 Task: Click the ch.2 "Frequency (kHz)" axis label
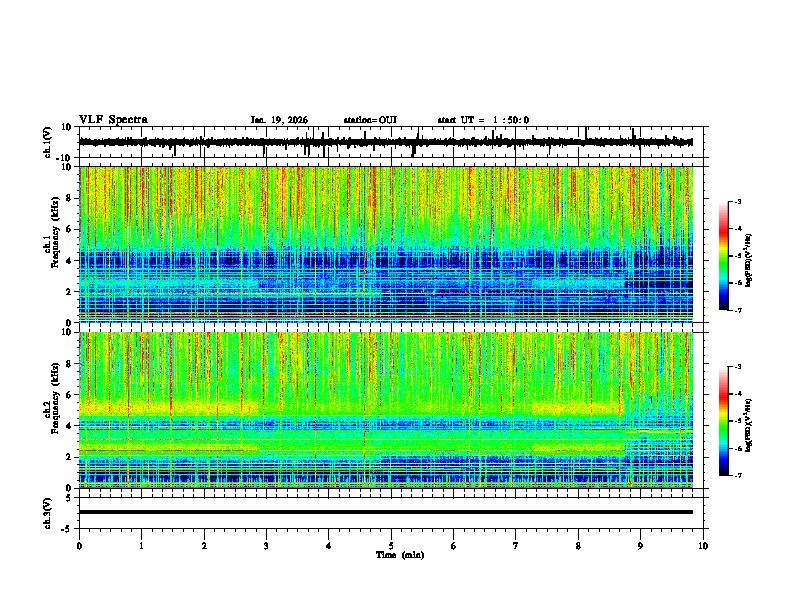point(55,397)
